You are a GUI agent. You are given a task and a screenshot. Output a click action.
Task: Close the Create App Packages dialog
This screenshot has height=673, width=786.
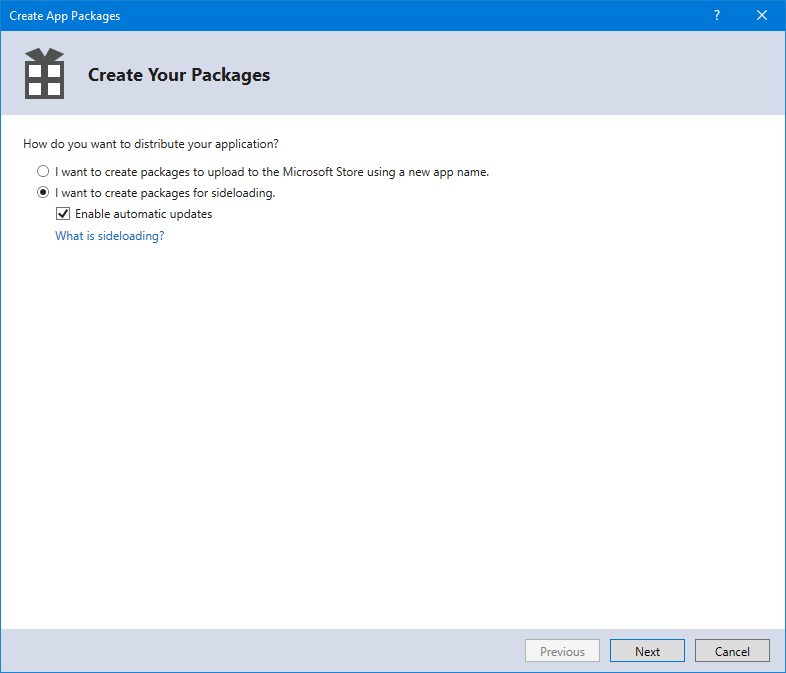tap(762, 15)
